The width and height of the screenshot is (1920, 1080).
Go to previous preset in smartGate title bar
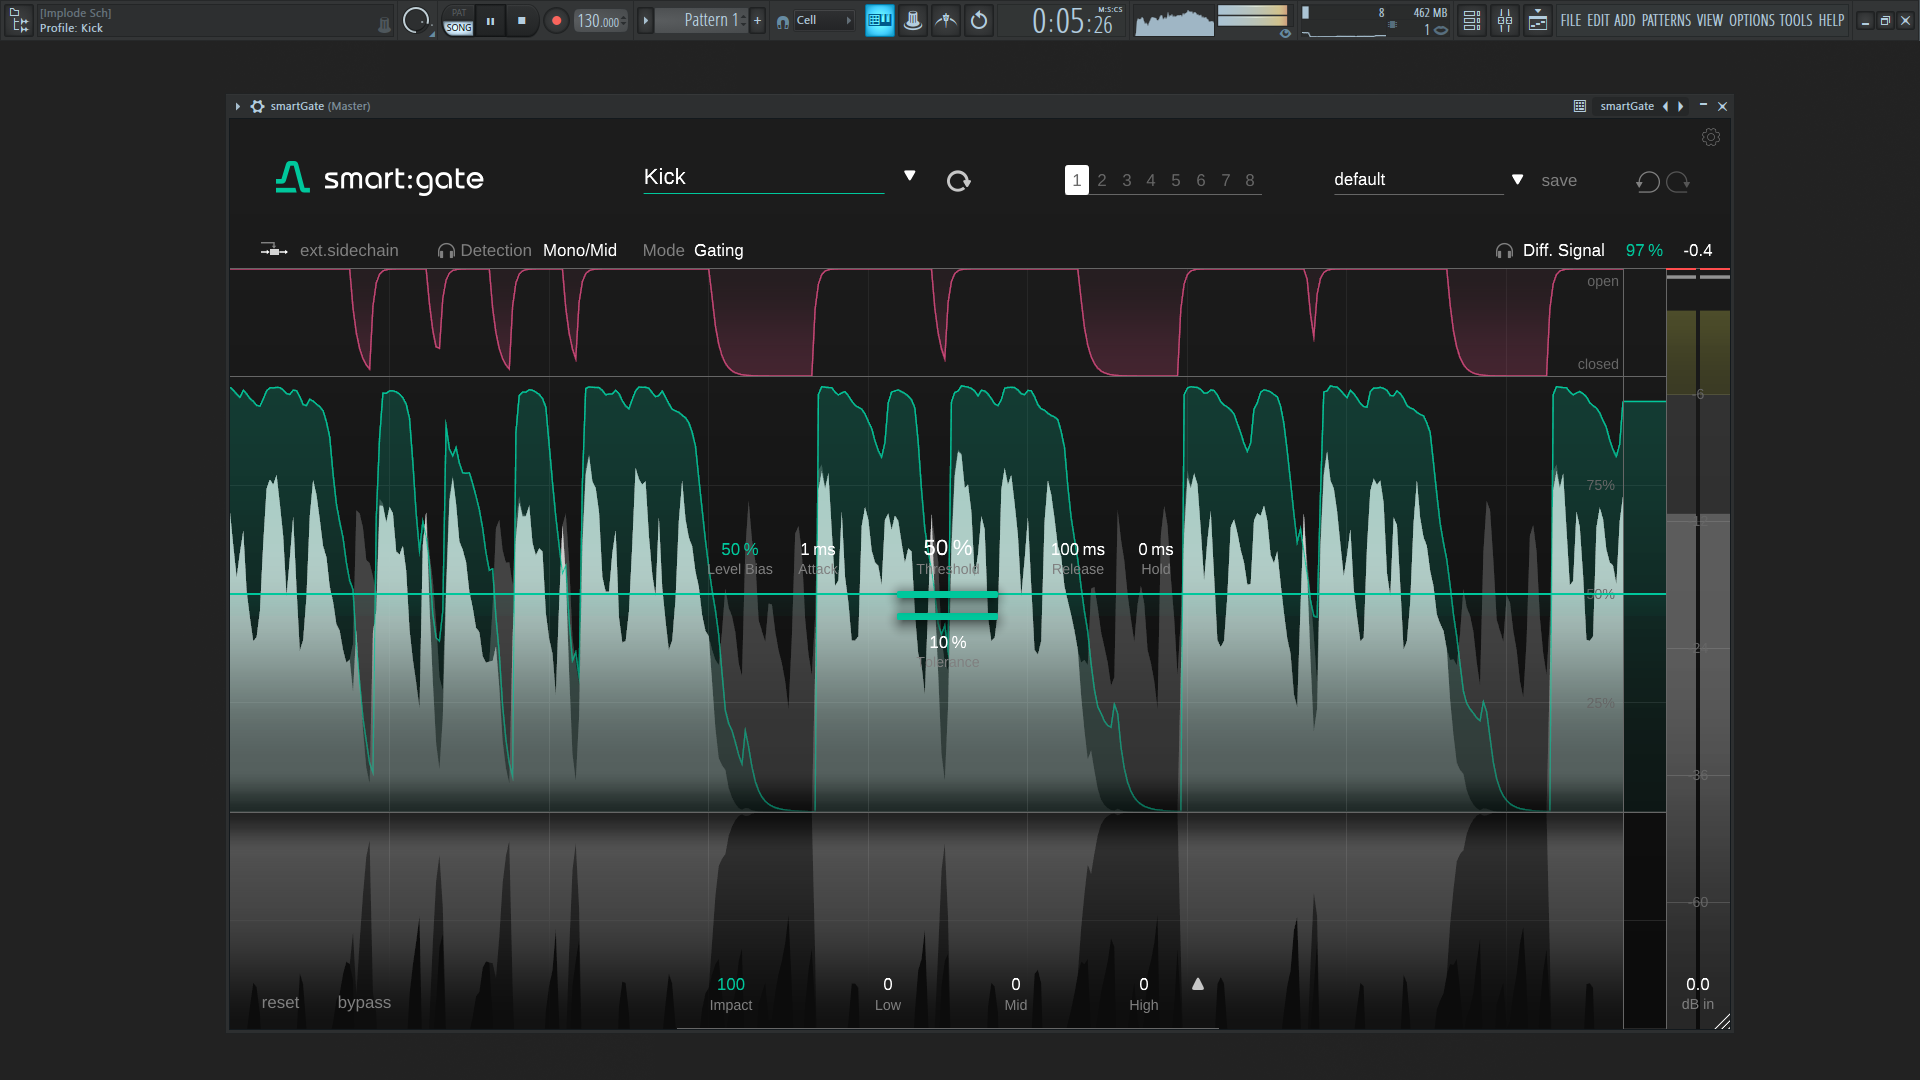coord(1665,106)
